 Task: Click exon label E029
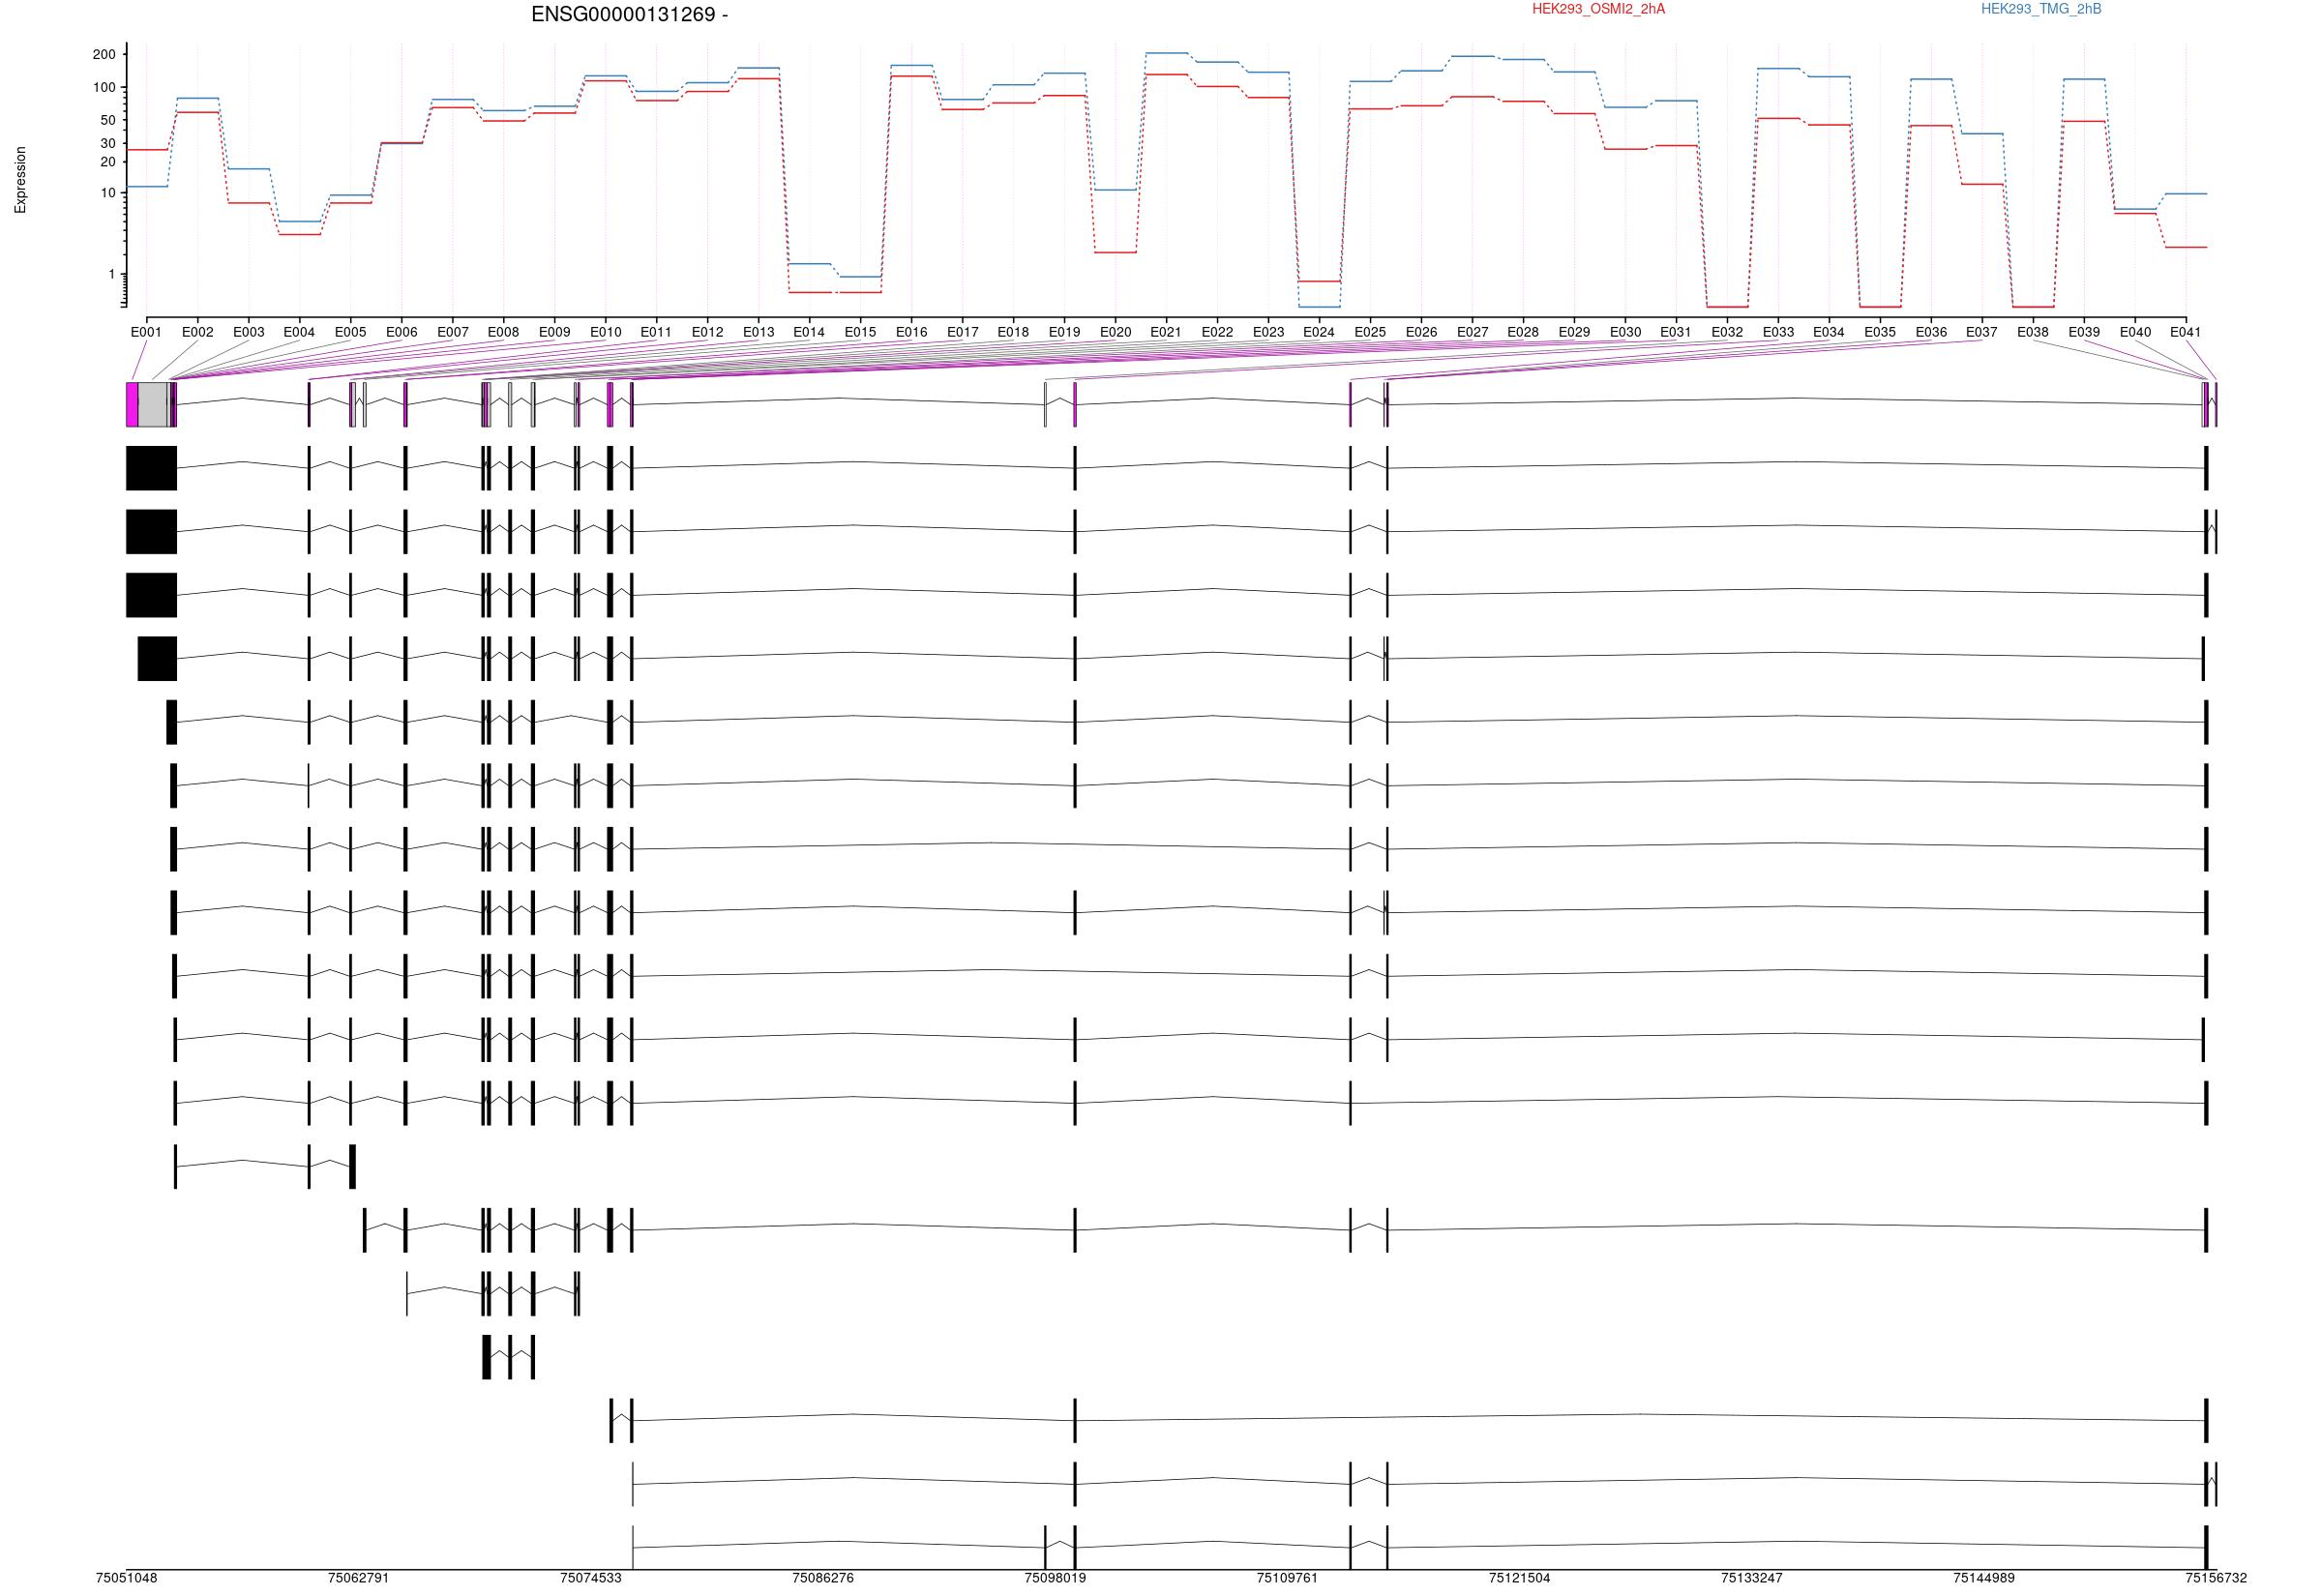pos(1574,332)
